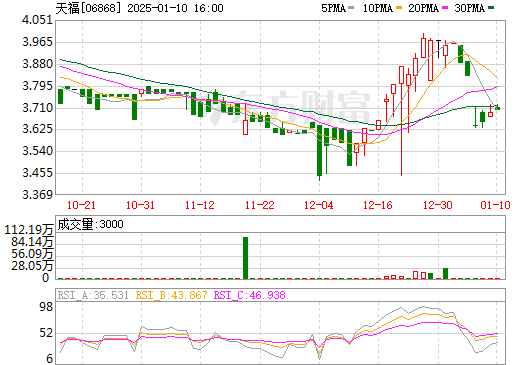Select the 12-16 date axis label
The width and height of the screenshot is (520, 365).
[378, 205]
